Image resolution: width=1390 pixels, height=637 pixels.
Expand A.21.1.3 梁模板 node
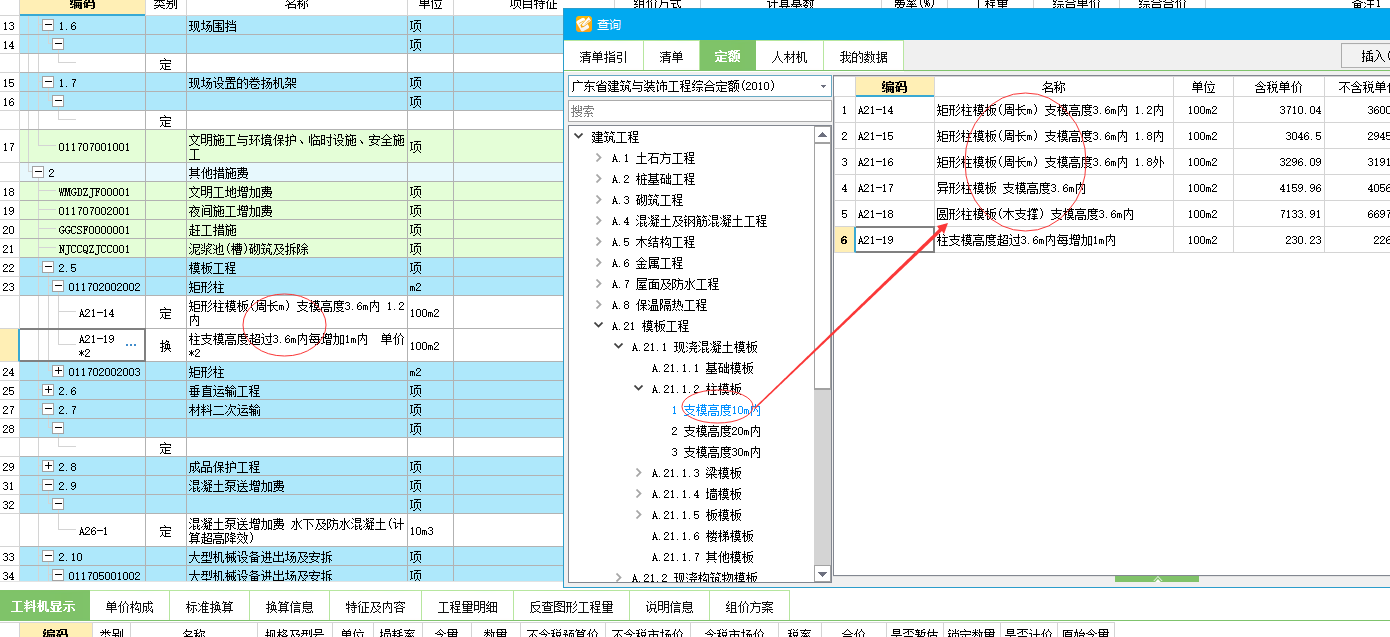click(x=638, y=473)
